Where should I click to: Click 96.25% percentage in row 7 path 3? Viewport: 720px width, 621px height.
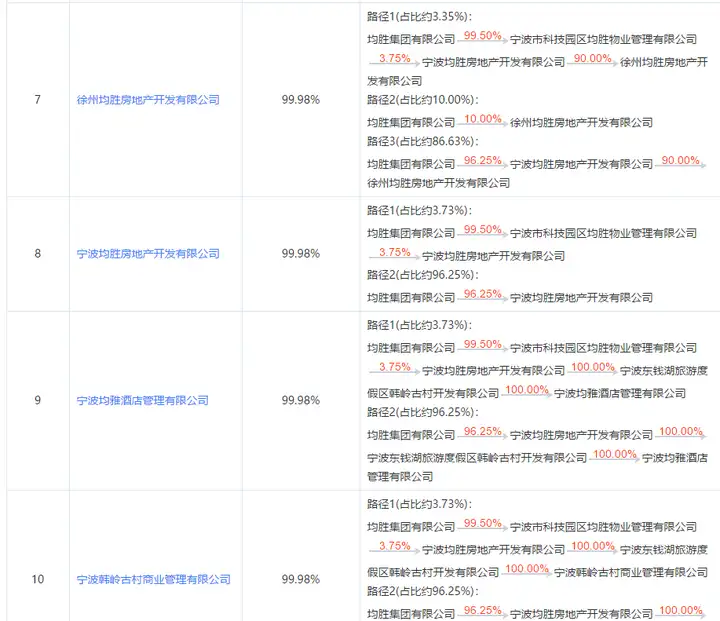(483, 160)
